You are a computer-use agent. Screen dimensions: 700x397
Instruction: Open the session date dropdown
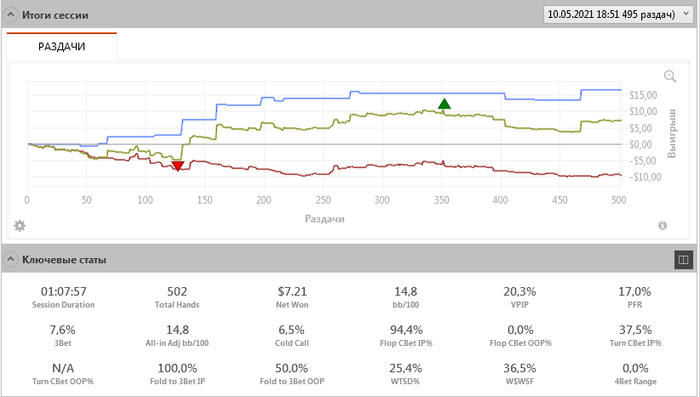tap(617, 14)
